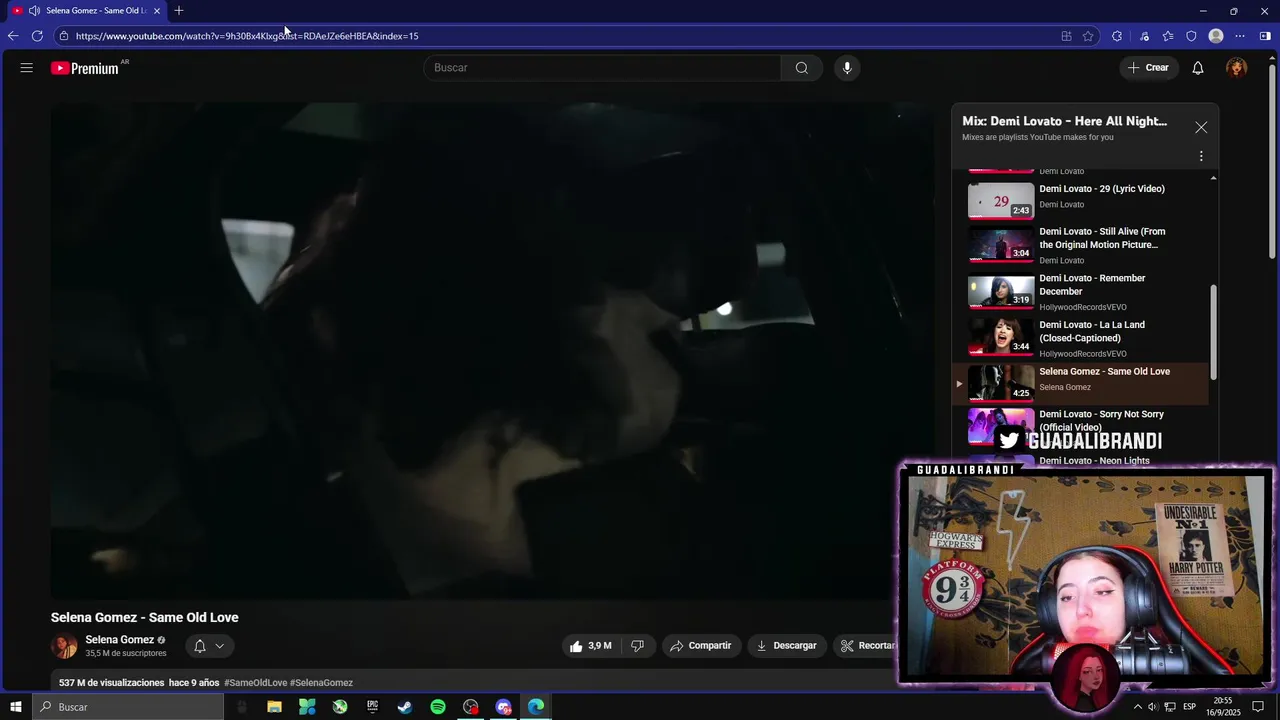Open Selena Gomez channel avatar

[x=64, y=646]
